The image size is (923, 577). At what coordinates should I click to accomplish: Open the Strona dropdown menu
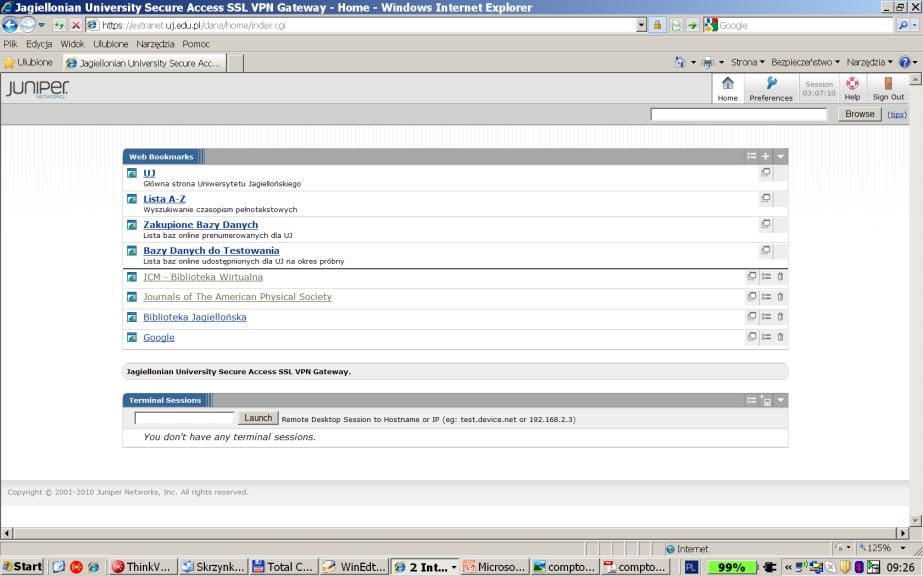point(748,62)
